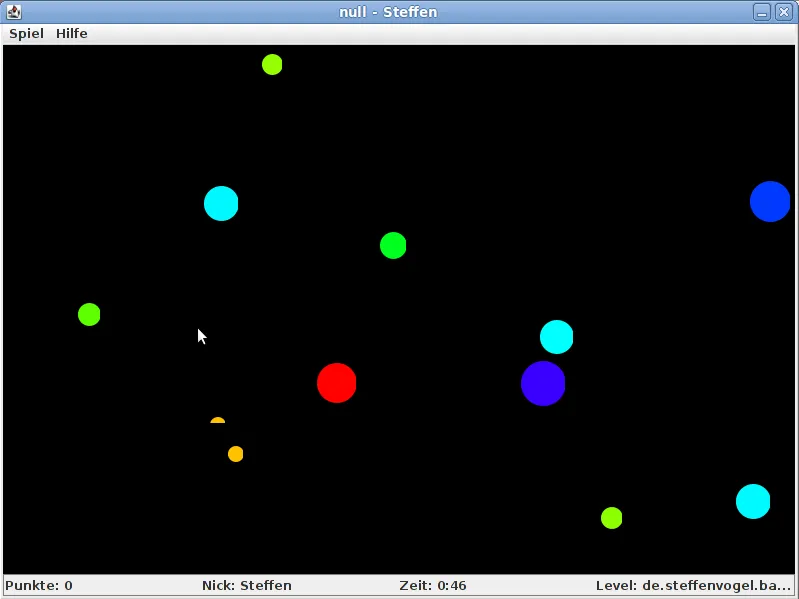Click the Java window icon in title bar
This screenshot has height=599, width=799.
tap(14, 12)
